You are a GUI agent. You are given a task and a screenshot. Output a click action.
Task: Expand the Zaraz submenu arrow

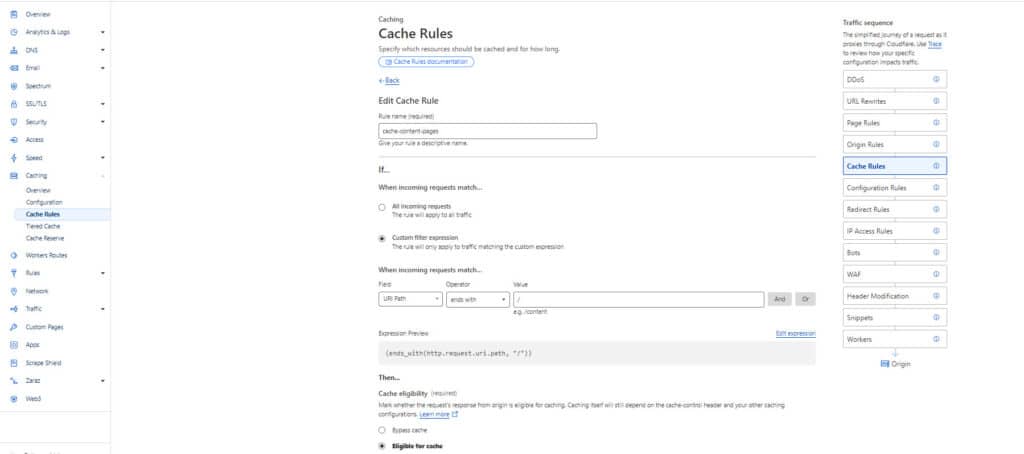[x=103, y=381]
